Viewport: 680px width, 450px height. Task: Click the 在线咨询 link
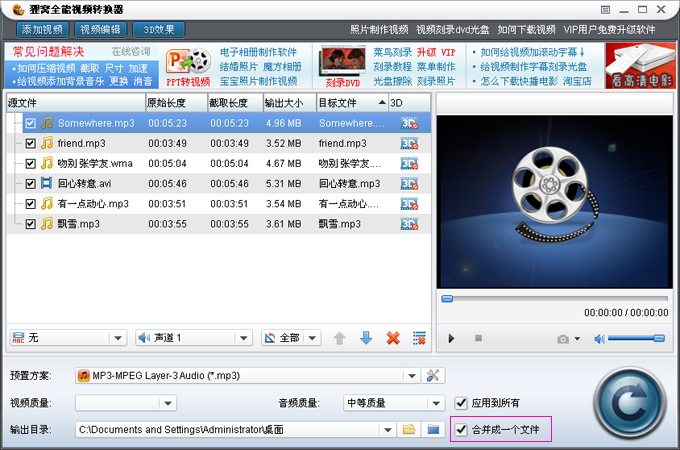131,52
